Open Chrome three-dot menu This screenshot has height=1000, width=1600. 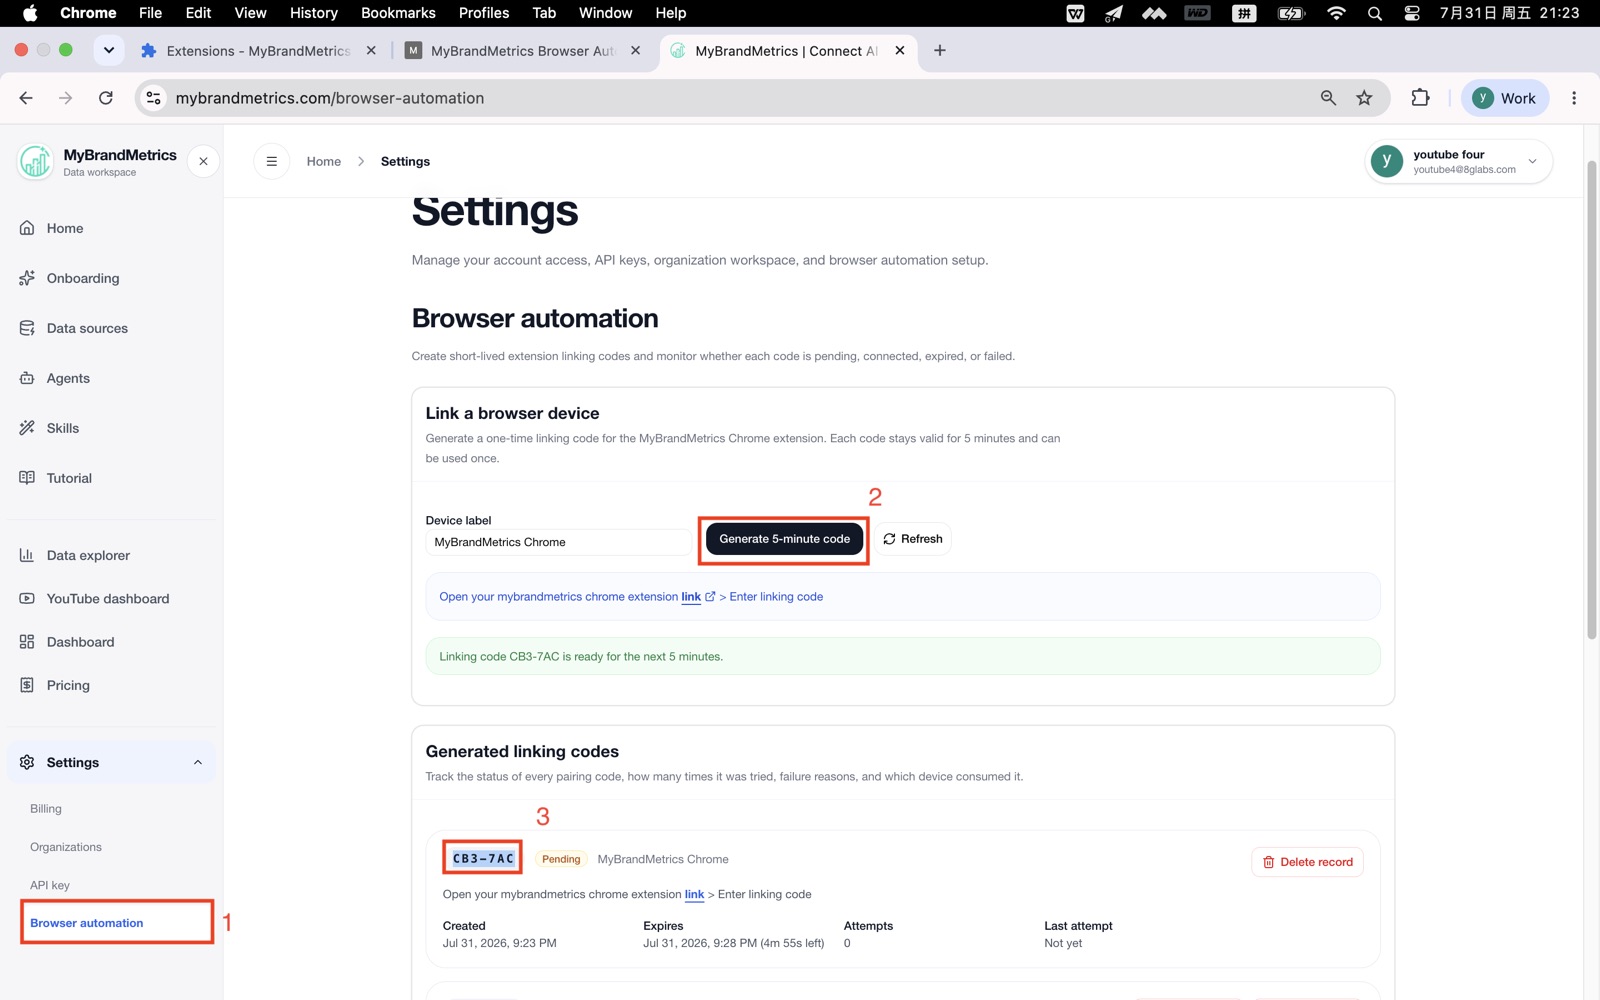(1574, 98)
